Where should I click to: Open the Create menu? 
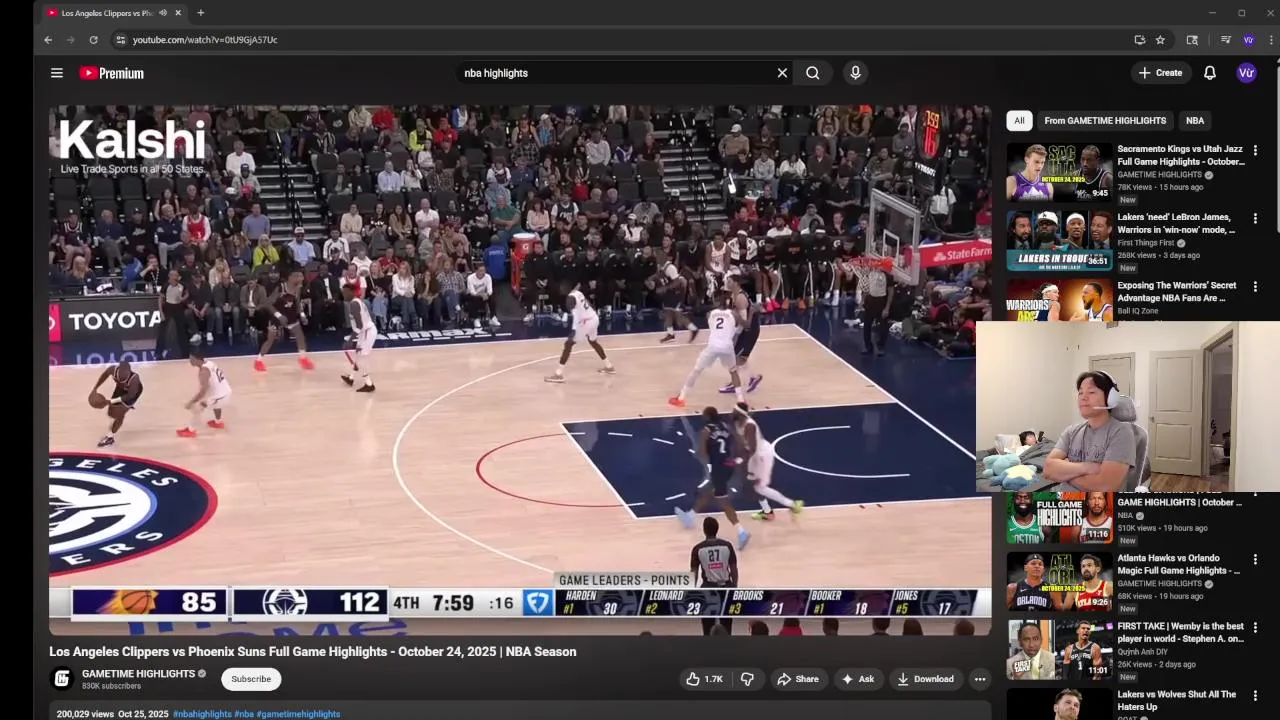click(1160, 73)
